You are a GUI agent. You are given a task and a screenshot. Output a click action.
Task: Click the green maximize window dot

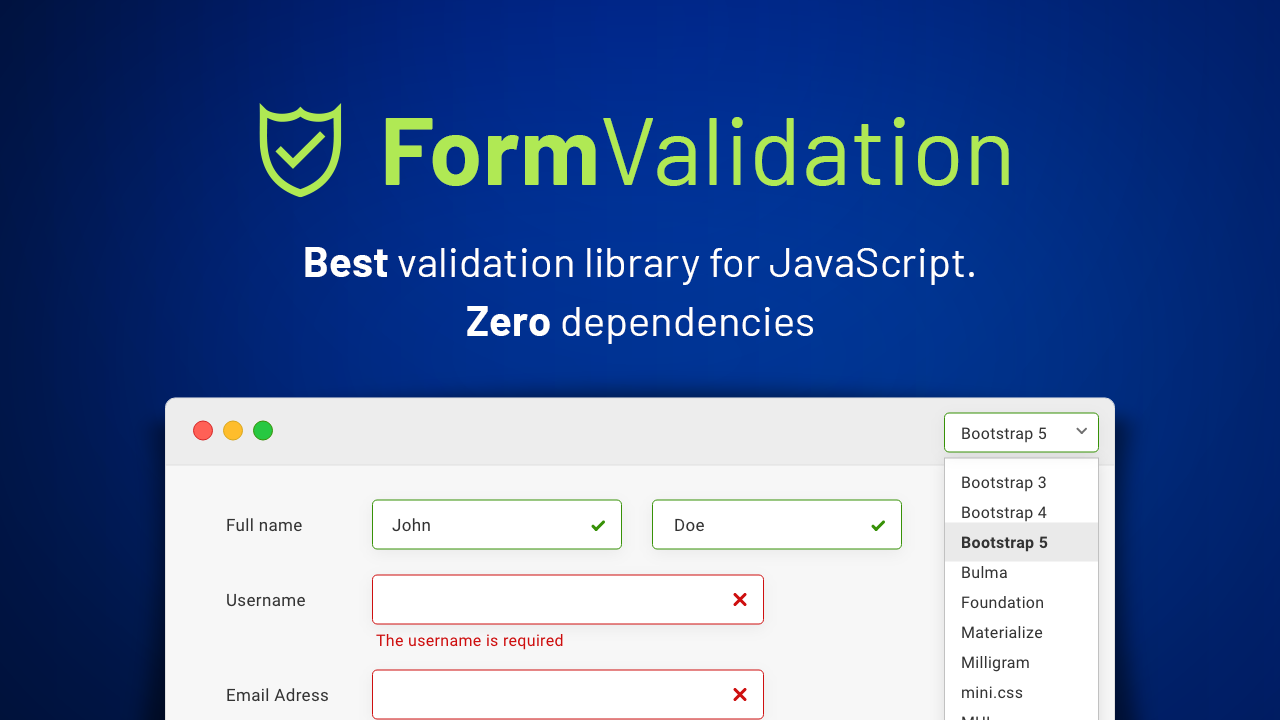(x=263, y=431)
